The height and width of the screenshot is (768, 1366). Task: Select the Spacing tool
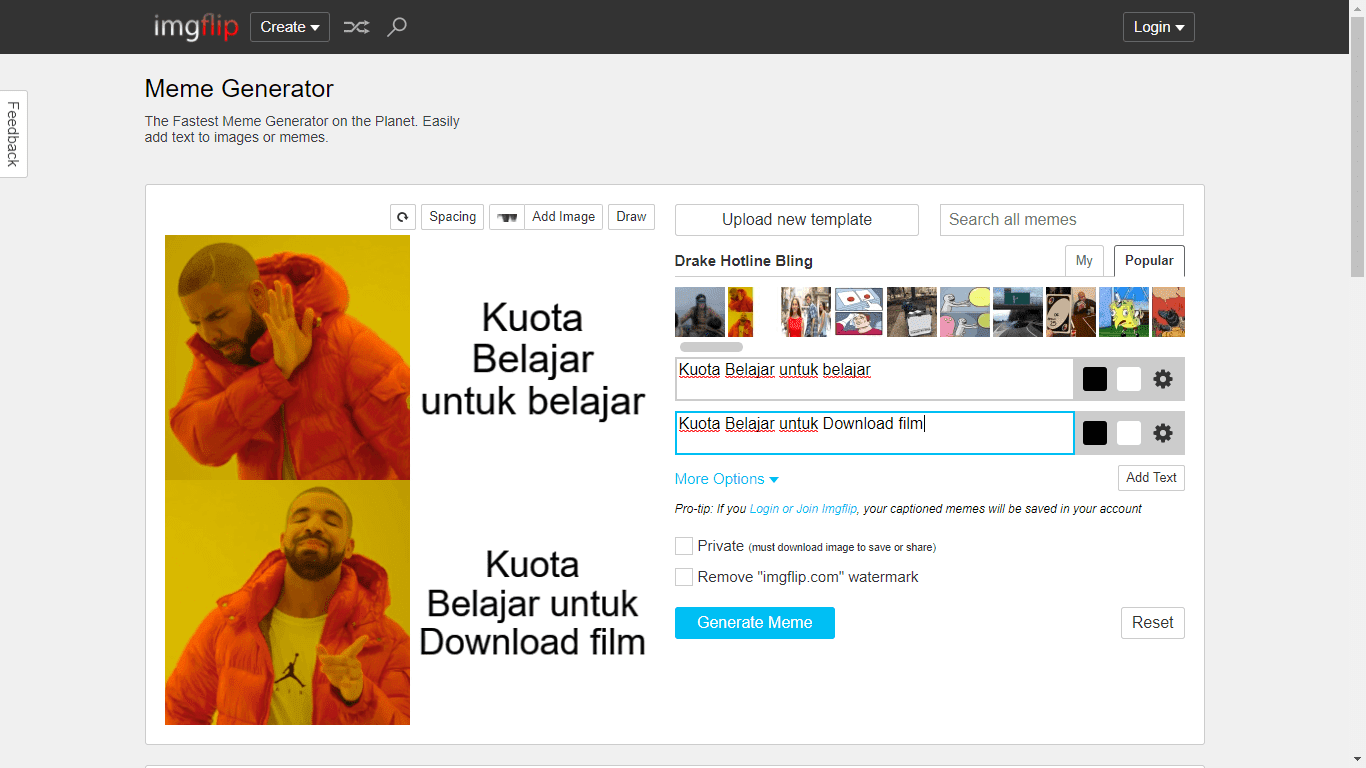(x=452, y=216)
